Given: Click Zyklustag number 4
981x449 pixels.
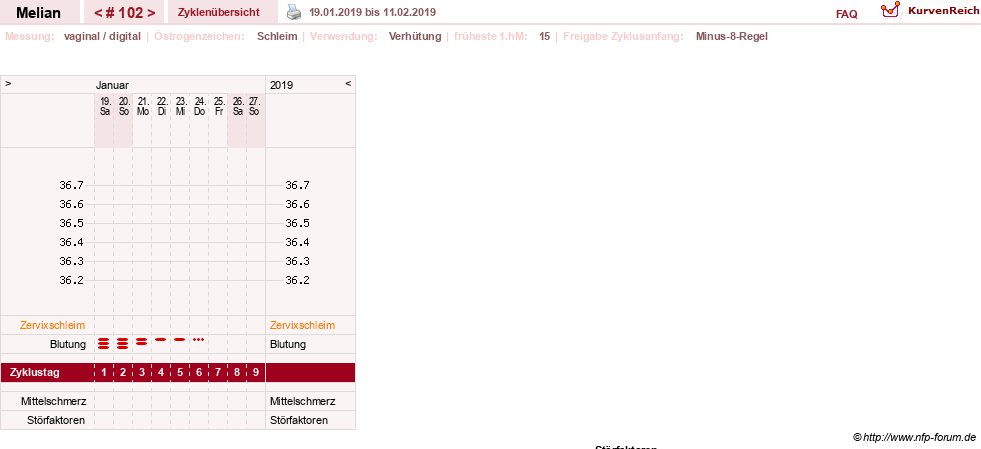Looking at the screenshot, I should pos(161,373).
